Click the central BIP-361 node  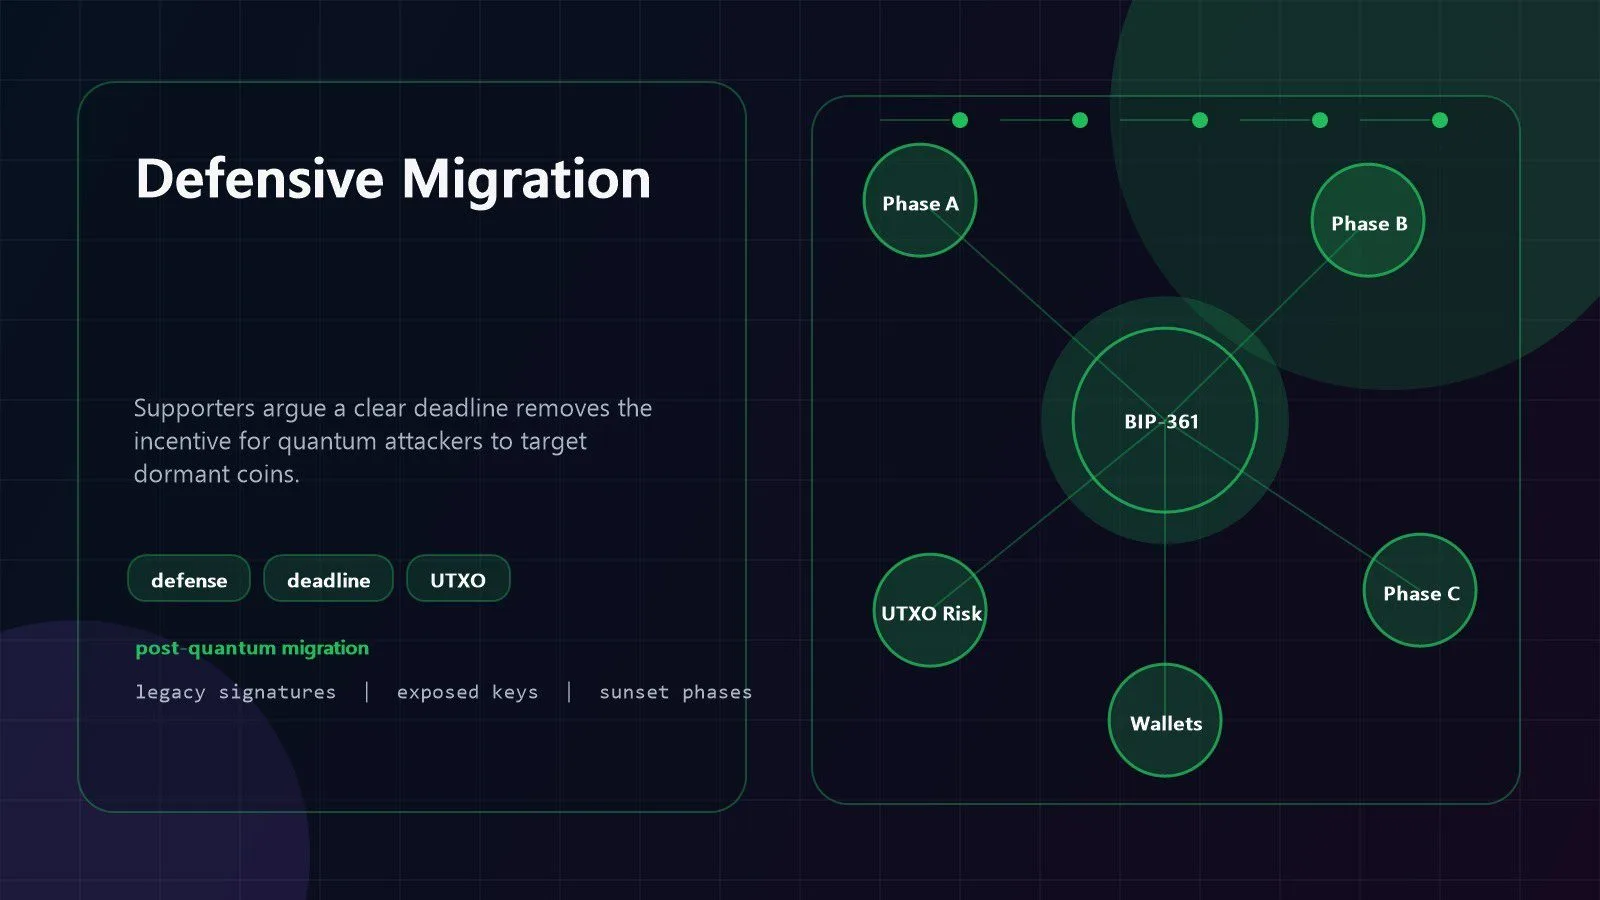click(x=1165, y=421)
